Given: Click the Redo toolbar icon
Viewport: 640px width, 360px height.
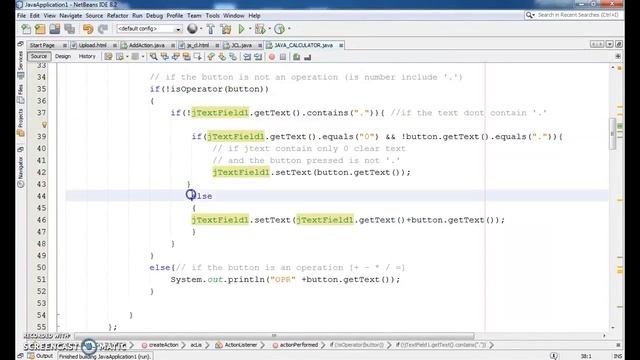Looking at the screenshot, I should [103, 29].
